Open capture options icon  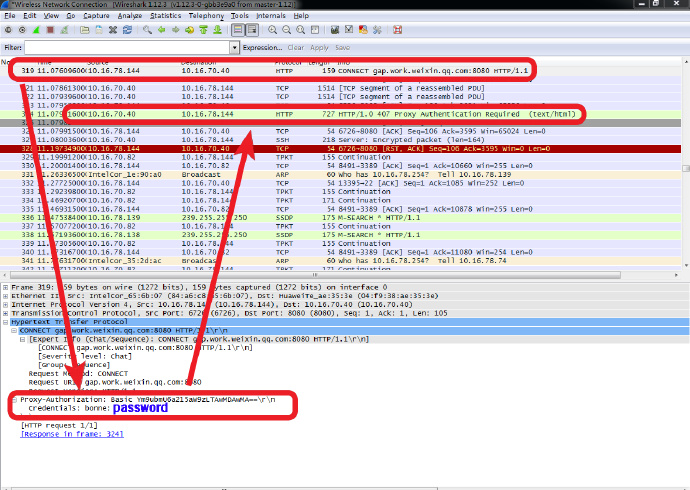[22, 30]
